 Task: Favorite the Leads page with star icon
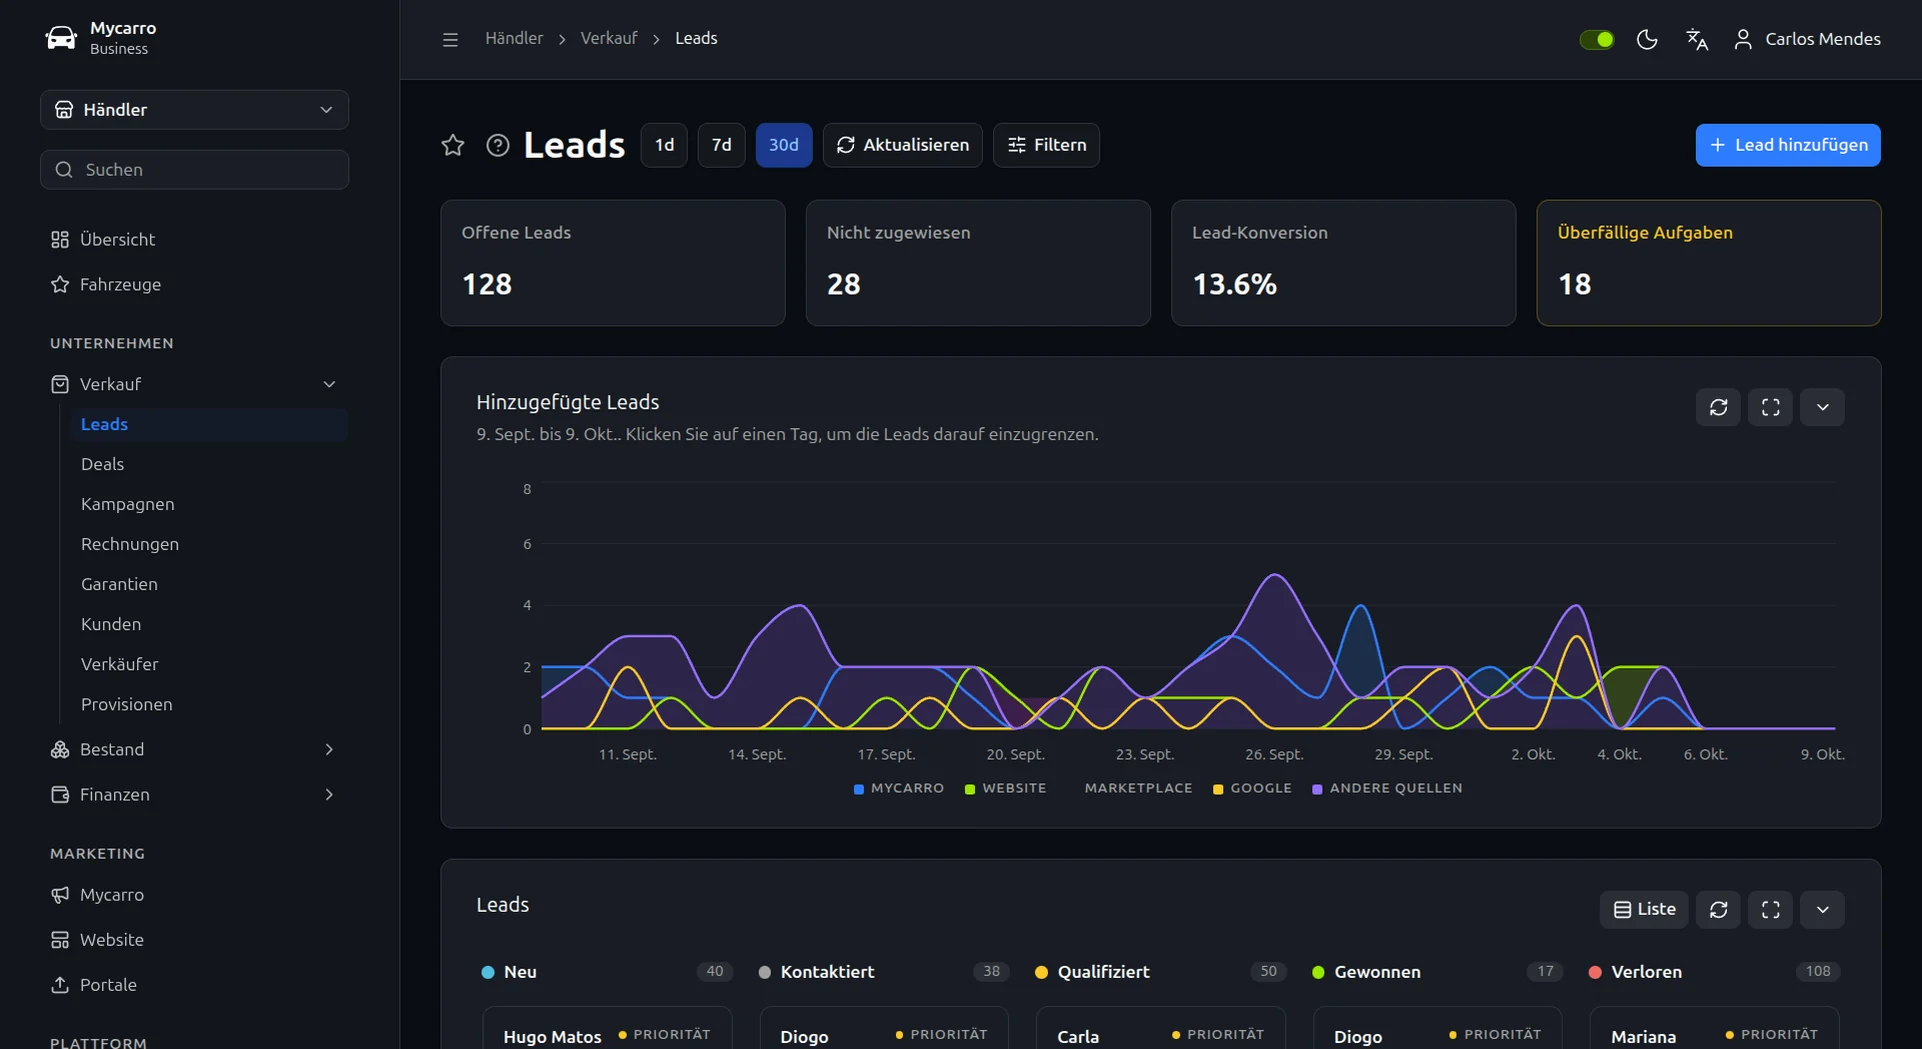pos(453,145)
